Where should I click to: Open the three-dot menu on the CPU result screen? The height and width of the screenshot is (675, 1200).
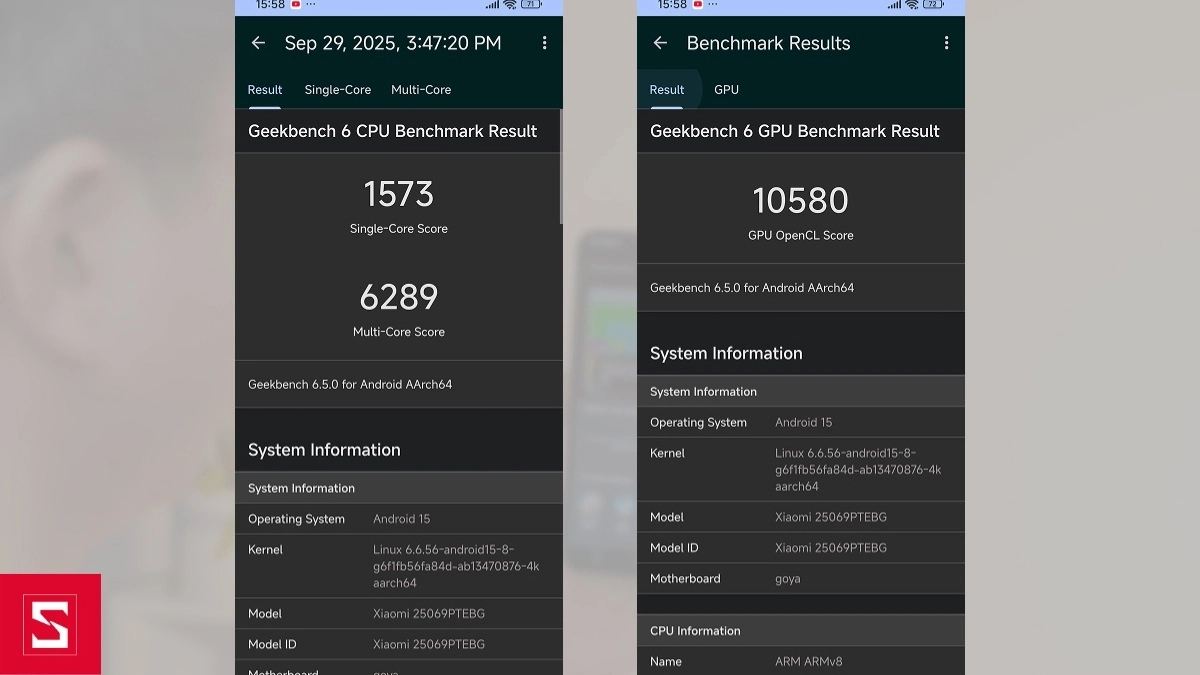[544, 43]
